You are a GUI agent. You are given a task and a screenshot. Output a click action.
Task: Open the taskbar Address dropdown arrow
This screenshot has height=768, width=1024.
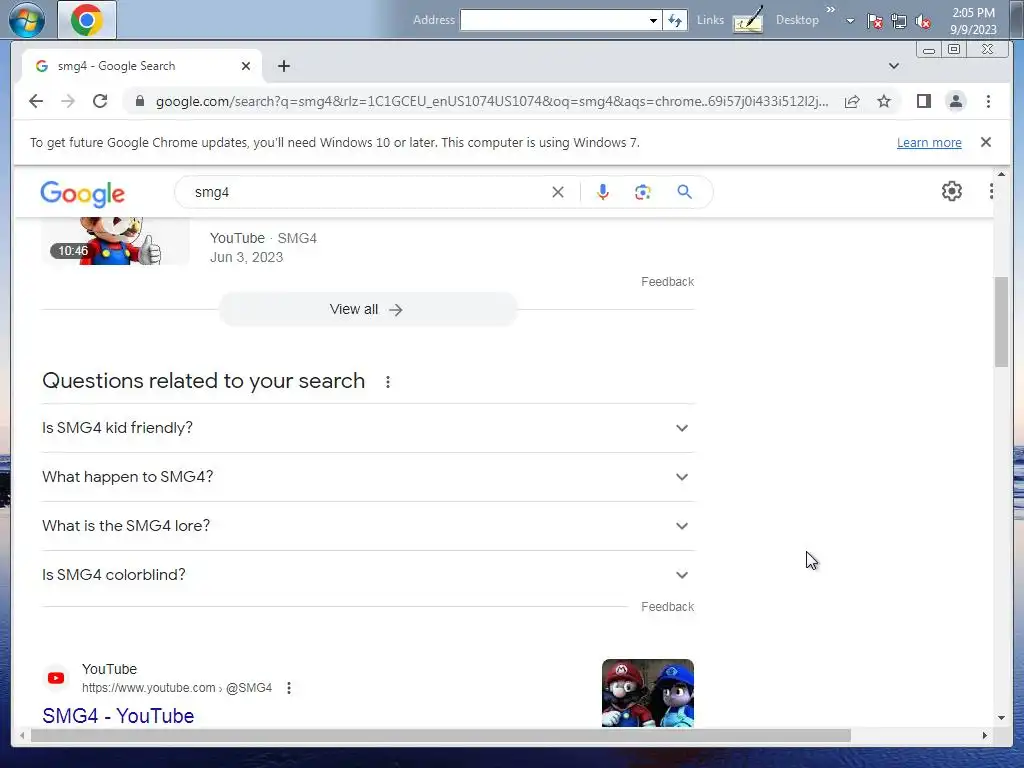tap(653, 20)
